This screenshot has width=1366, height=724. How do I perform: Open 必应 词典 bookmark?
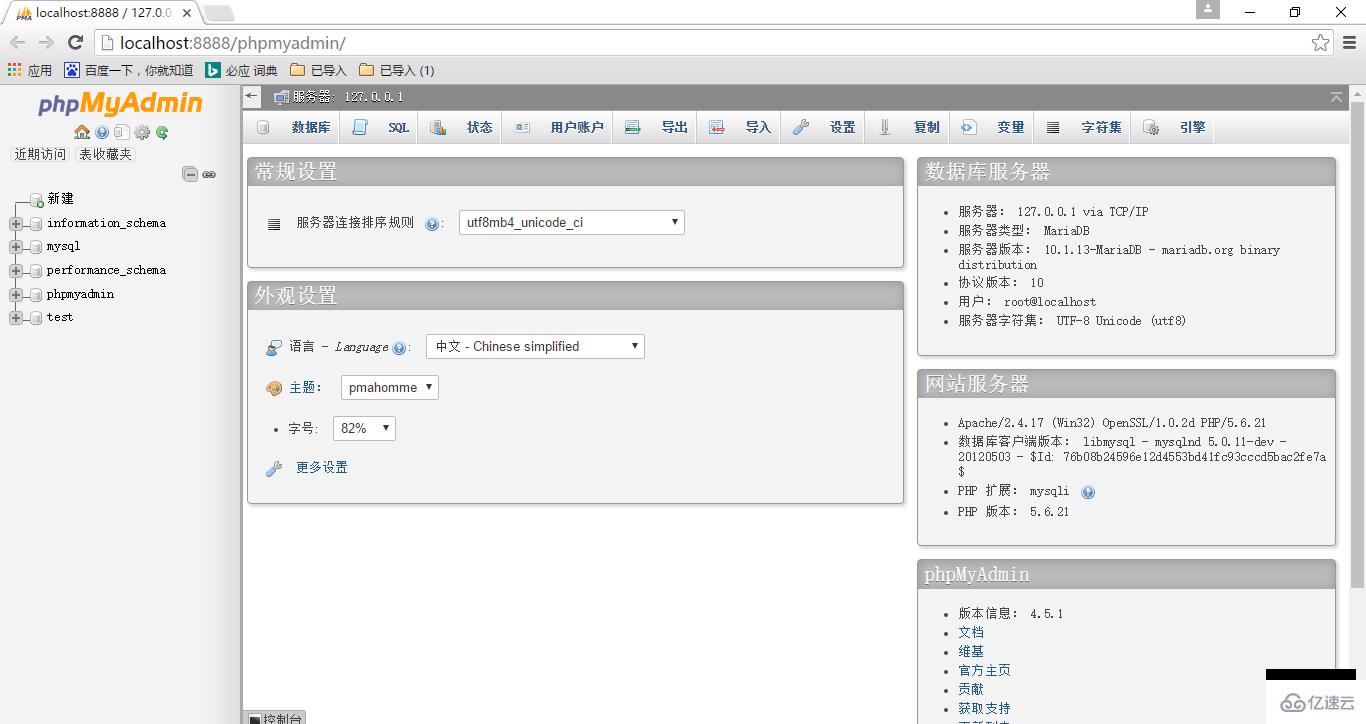point(241,70)
